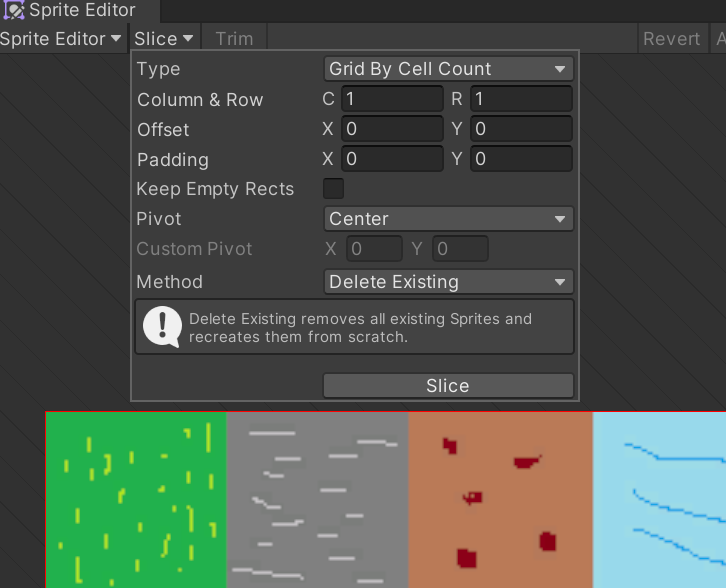
Task: Open the Method dropdown Delete Existing
Action: tap(448, 281)
